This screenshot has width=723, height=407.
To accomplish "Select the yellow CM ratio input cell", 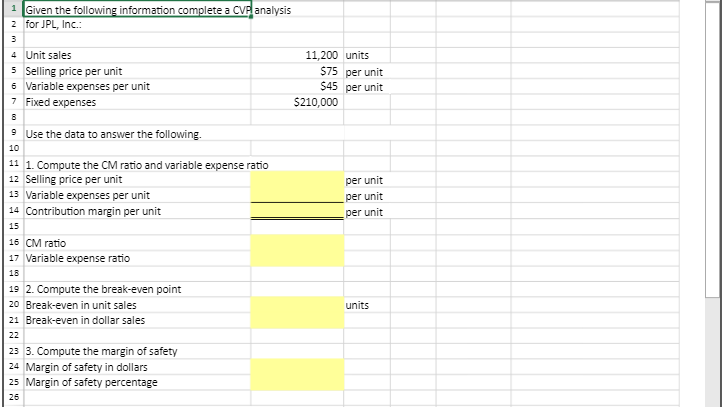I will [x=297, y=242].
